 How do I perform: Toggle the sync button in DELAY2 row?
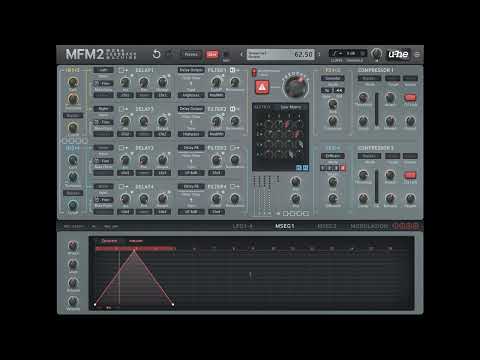pos(103,122)
